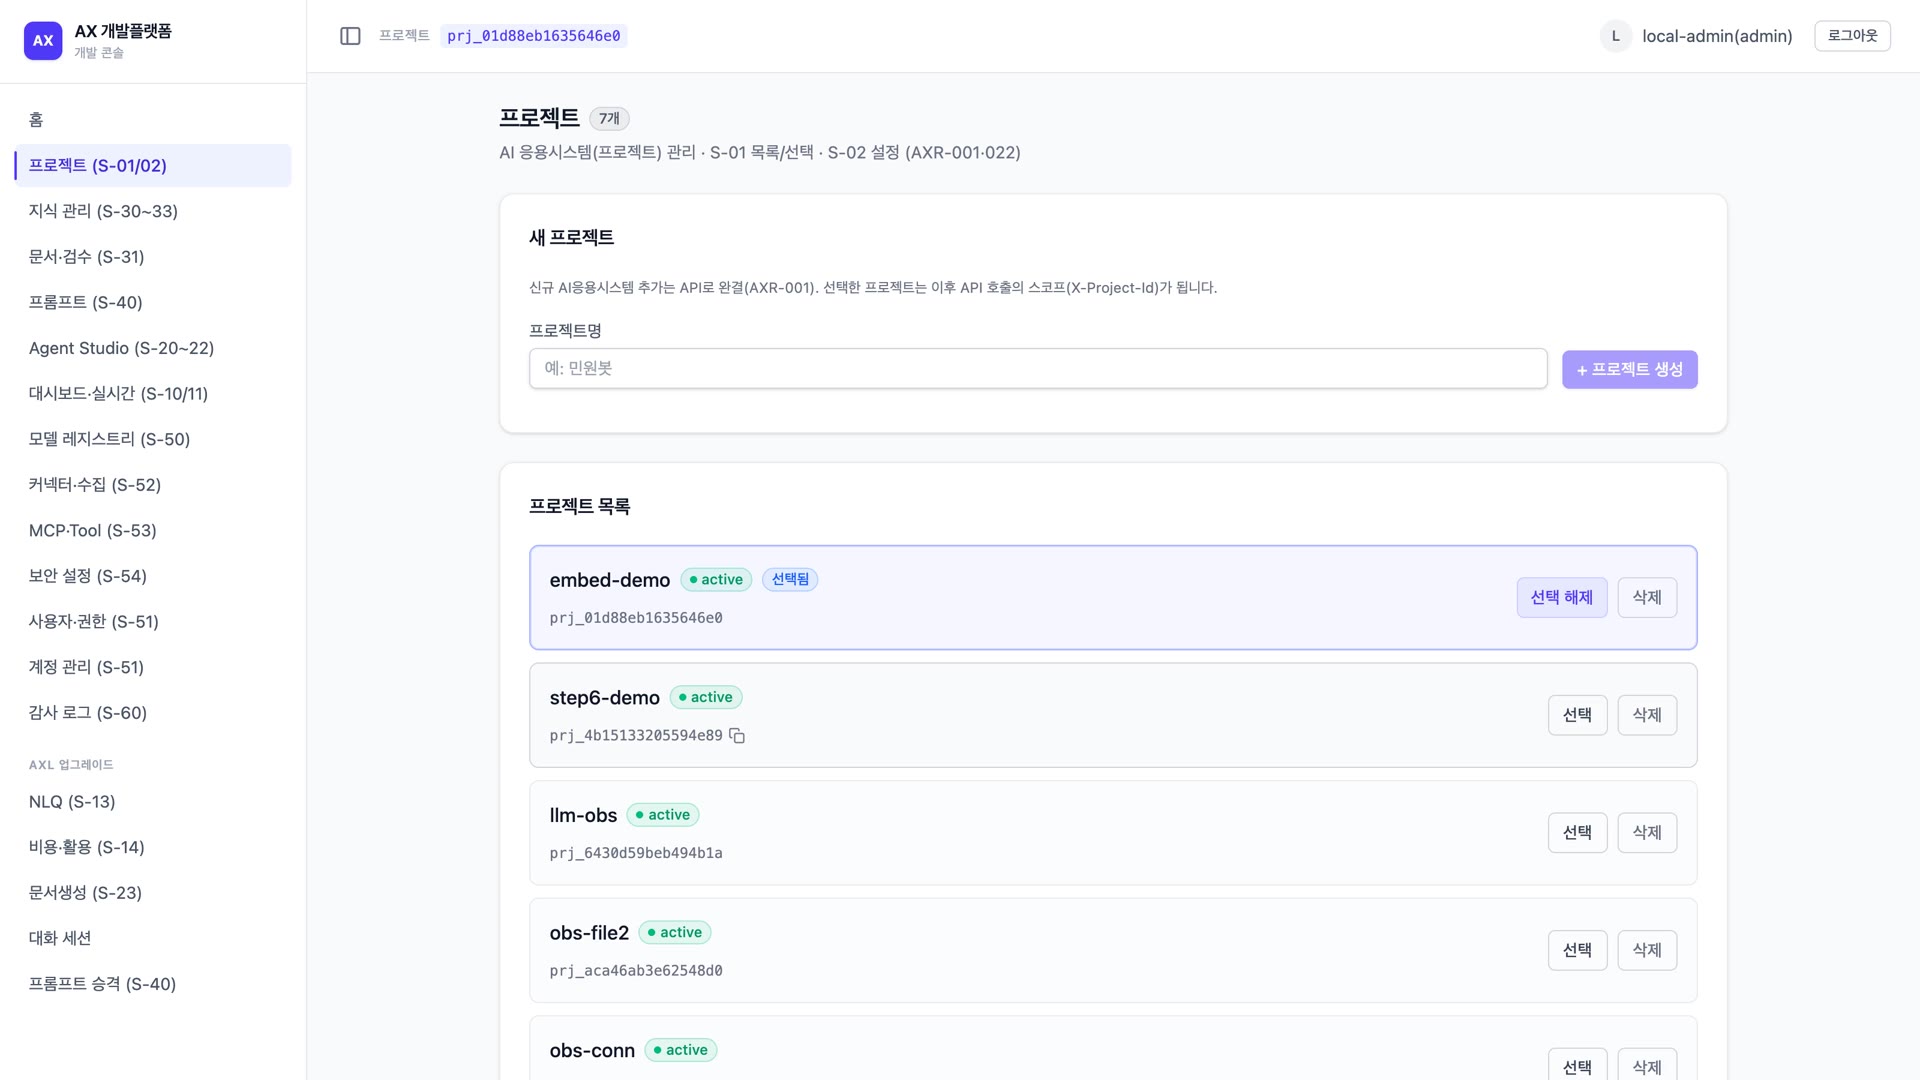Open 문서·검수 (S-31) page

pyautogui.click(x=153, y=257)
